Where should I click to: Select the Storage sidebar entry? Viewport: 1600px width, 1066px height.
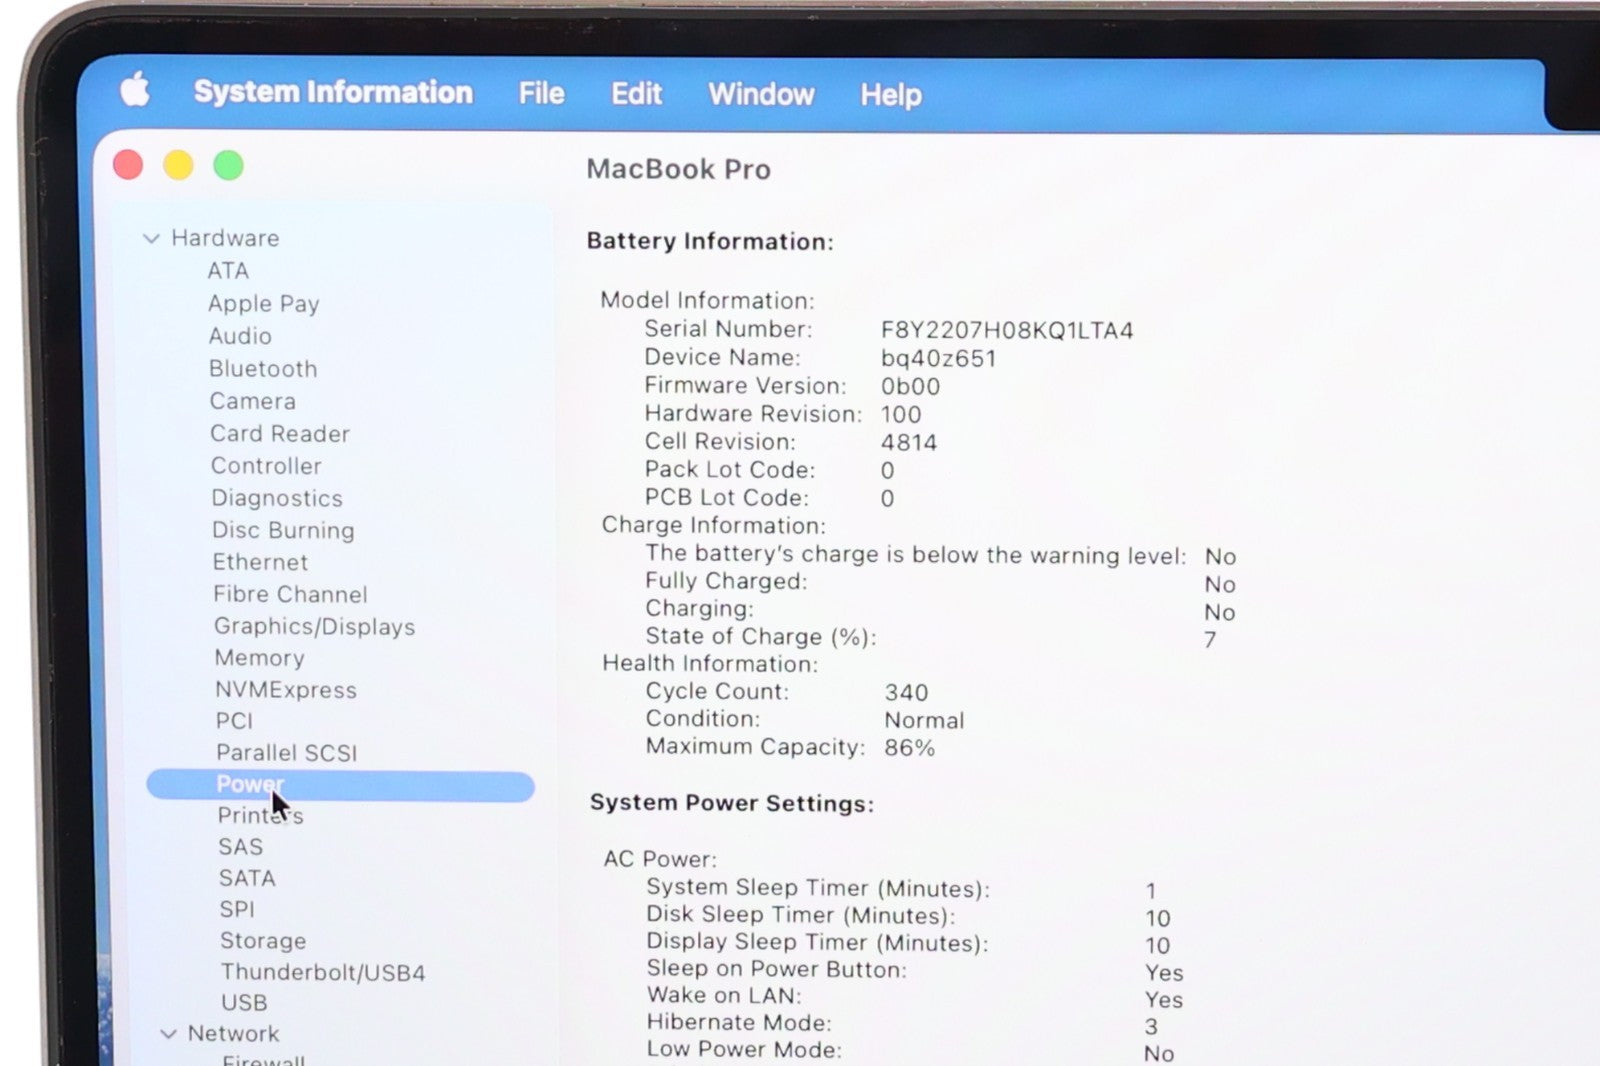(263, 941)
